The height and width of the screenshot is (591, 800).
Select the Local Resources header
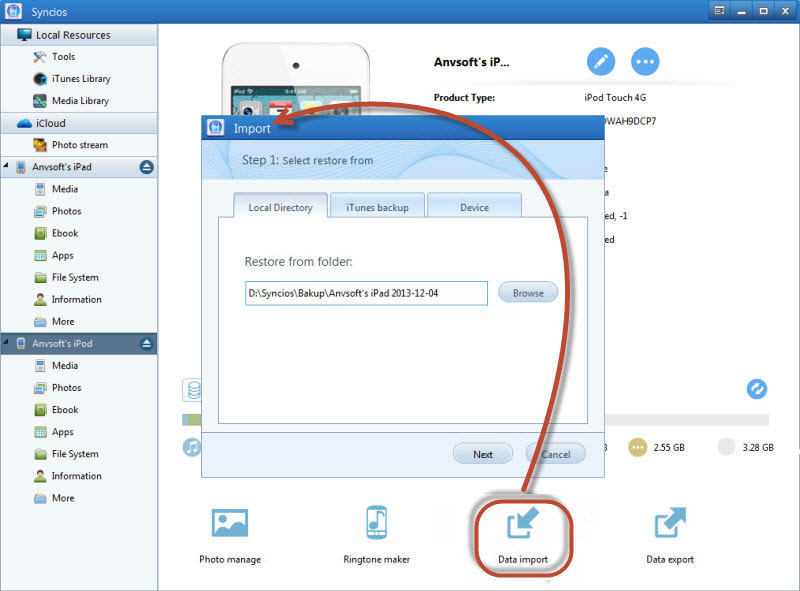(79, 35)
